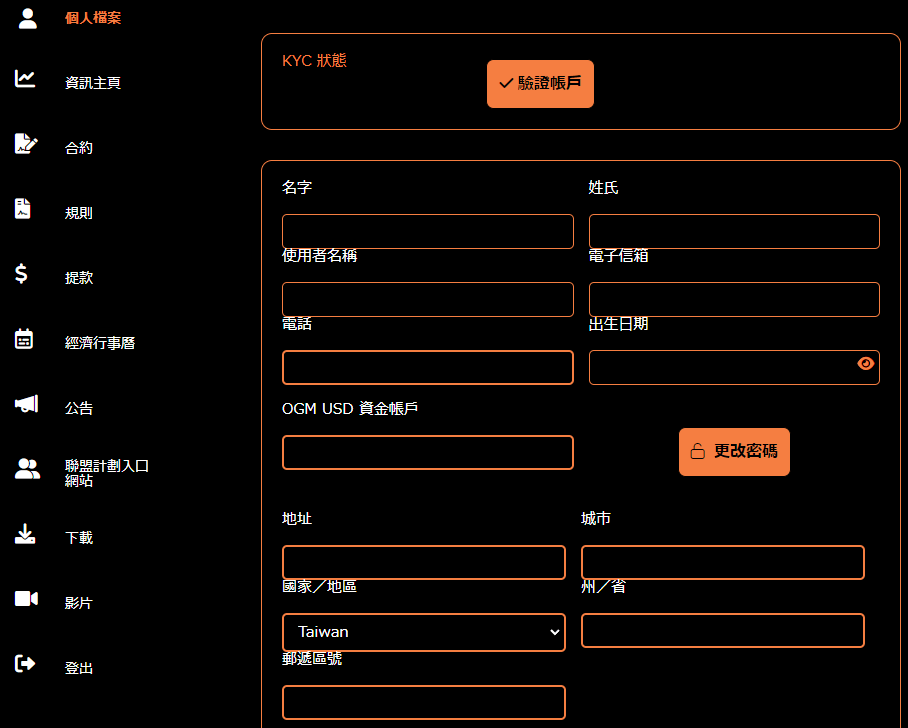Click the 下載 download icon
Image resolution: width=908 pixels, height=728 pixels.
pyautogui.click(x=27, y=536)
